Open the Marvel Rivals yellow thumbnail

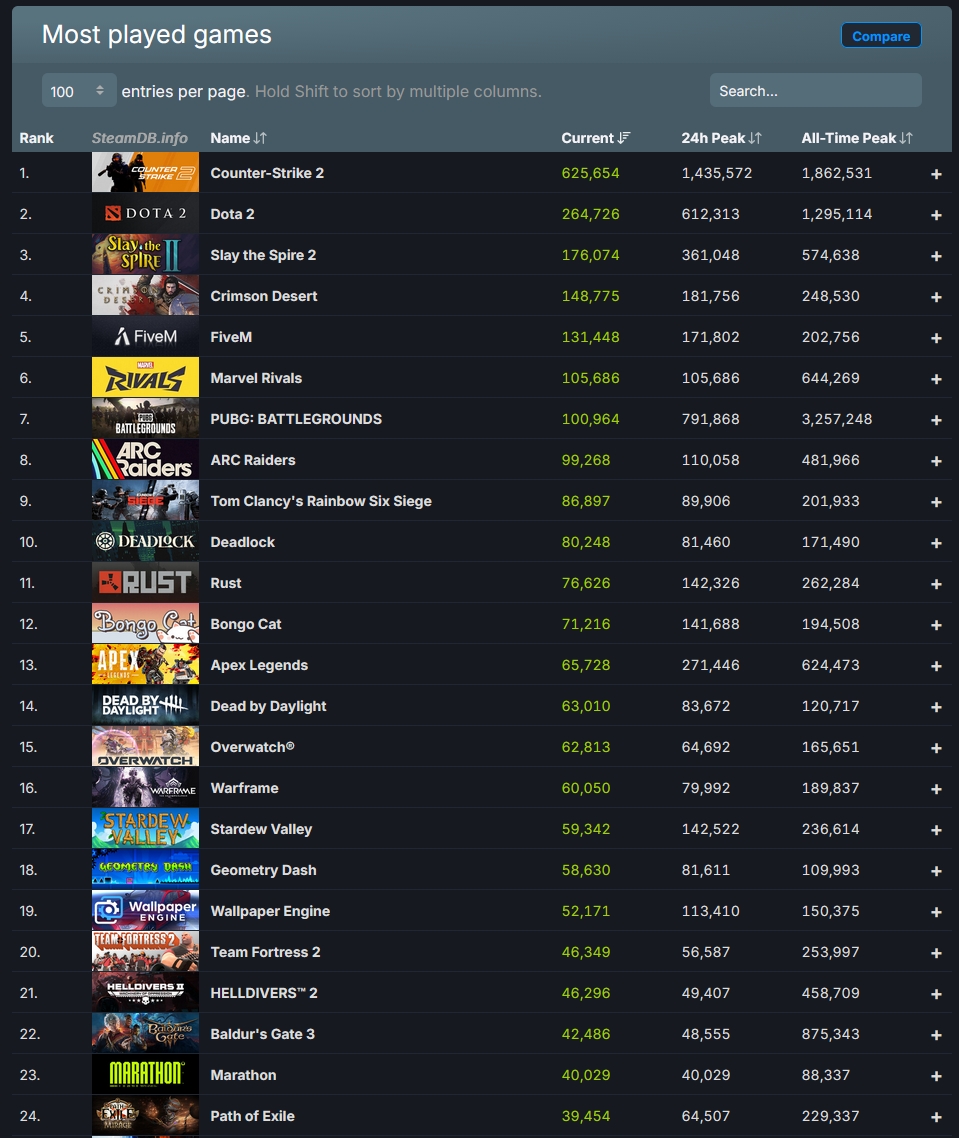point(145,377)
